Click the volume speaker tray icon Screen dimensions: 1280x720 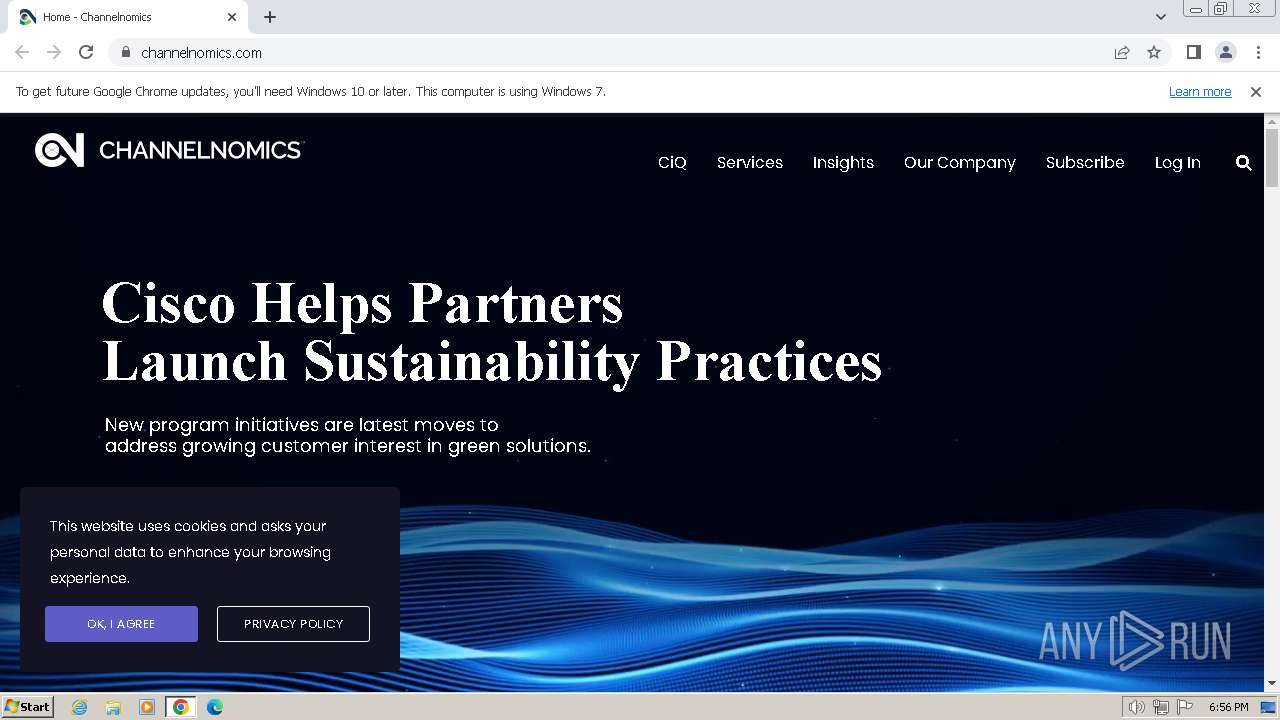pyautogui.click(x=1137, y=707)
